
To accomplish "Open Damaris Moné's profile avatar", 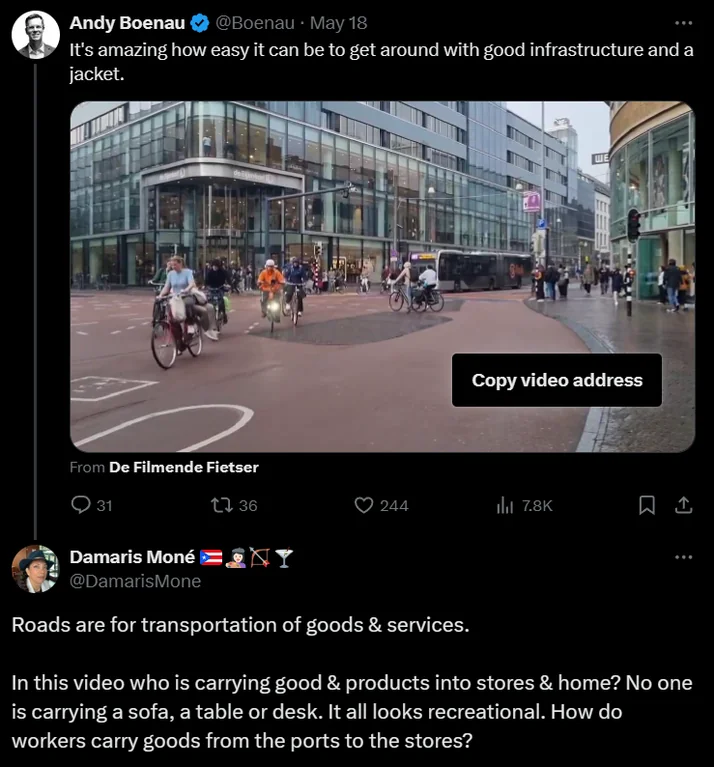I will (35, 569).
